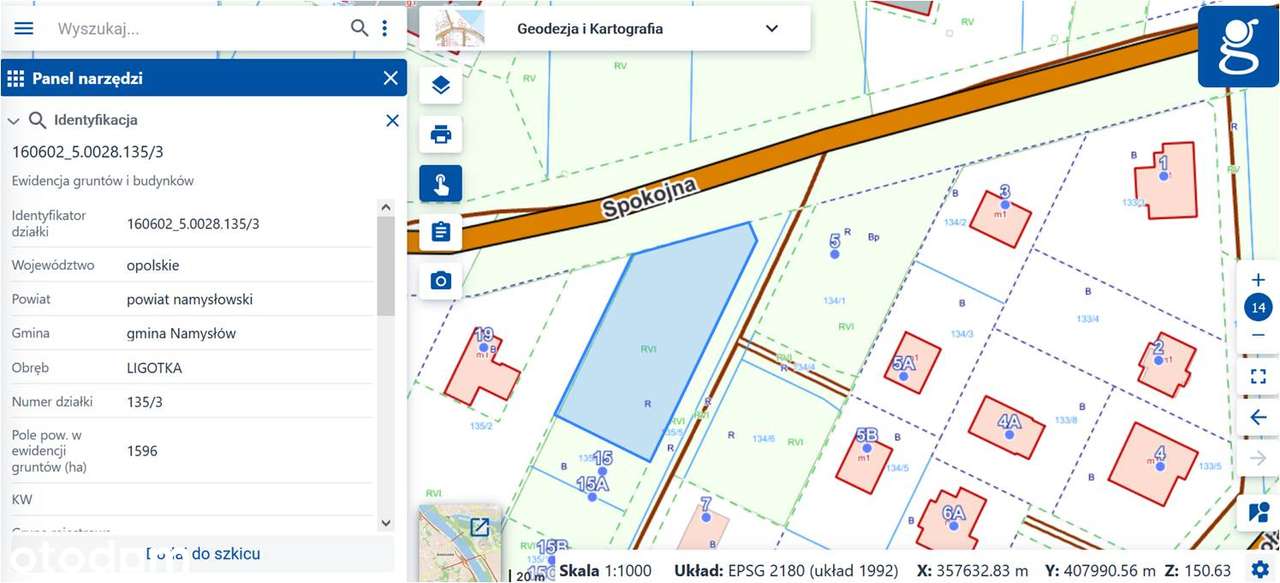Viewport: 1280px width, 583px height.
Task: Click the camera snapshot icon
Action: (x=441, y=281)
